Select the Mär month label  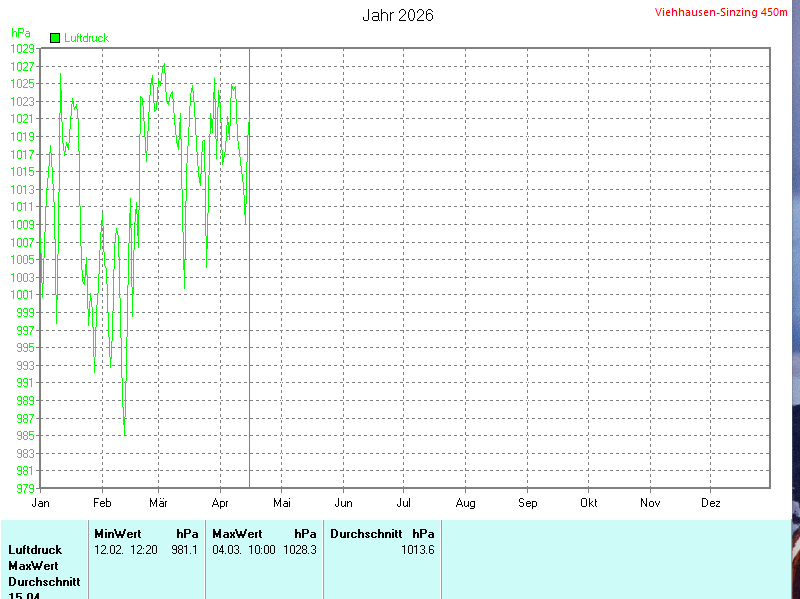point(159,503)
